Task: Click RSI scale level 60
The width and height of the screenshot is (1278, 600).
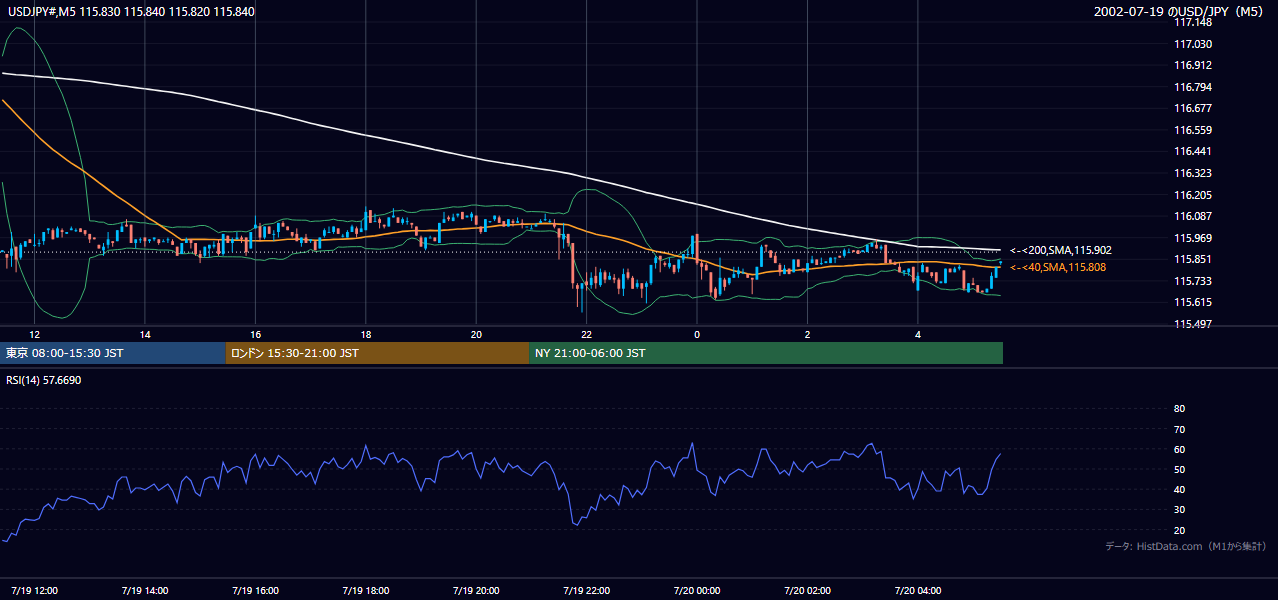Action: pyautogui.click(x=1179, y=449)
